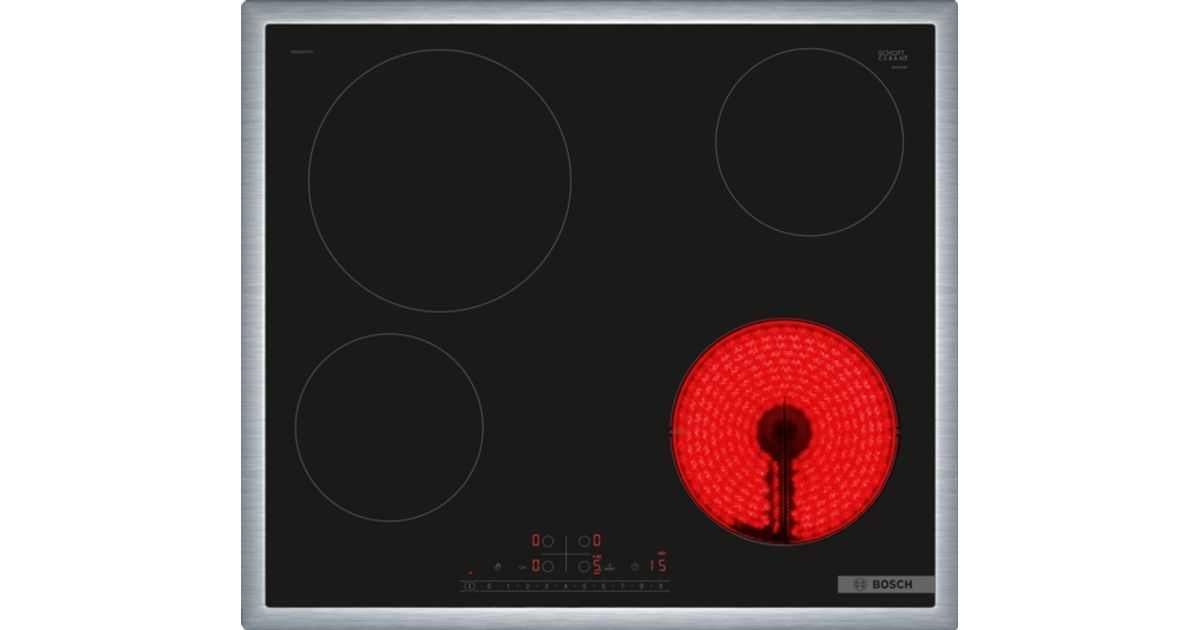The width and height of the screenshot is (1200, 630).
Task: Set heat level 9 on slider
Action: pyautogui.click(x=660, y=586)
